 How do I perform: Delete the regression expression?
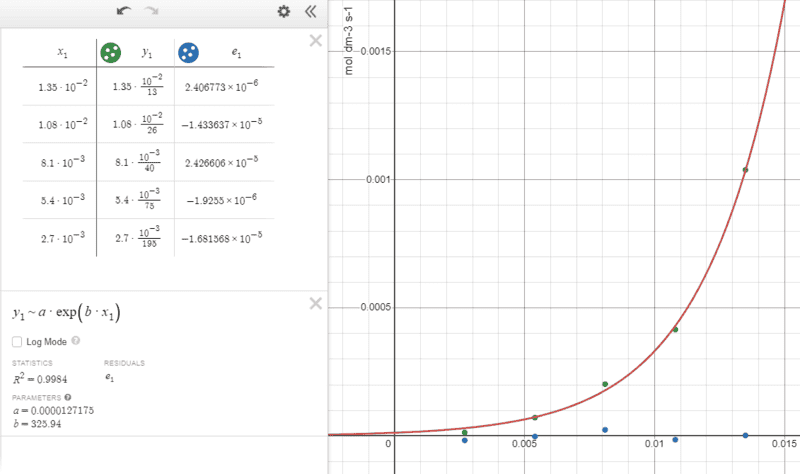click(316, 304)
